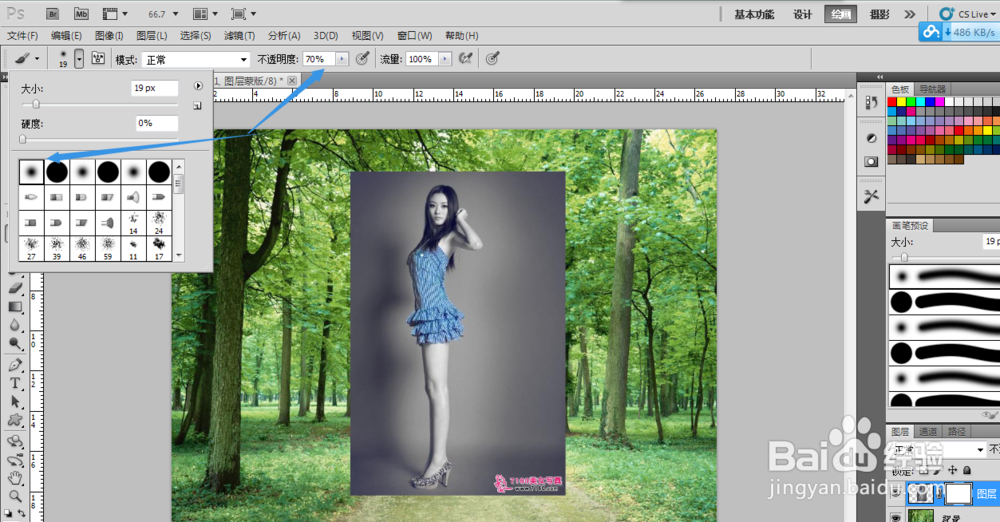The image size is (1000, 522).
Task: Open the 视图(V) menu
Action: click(x=367, y=36)
